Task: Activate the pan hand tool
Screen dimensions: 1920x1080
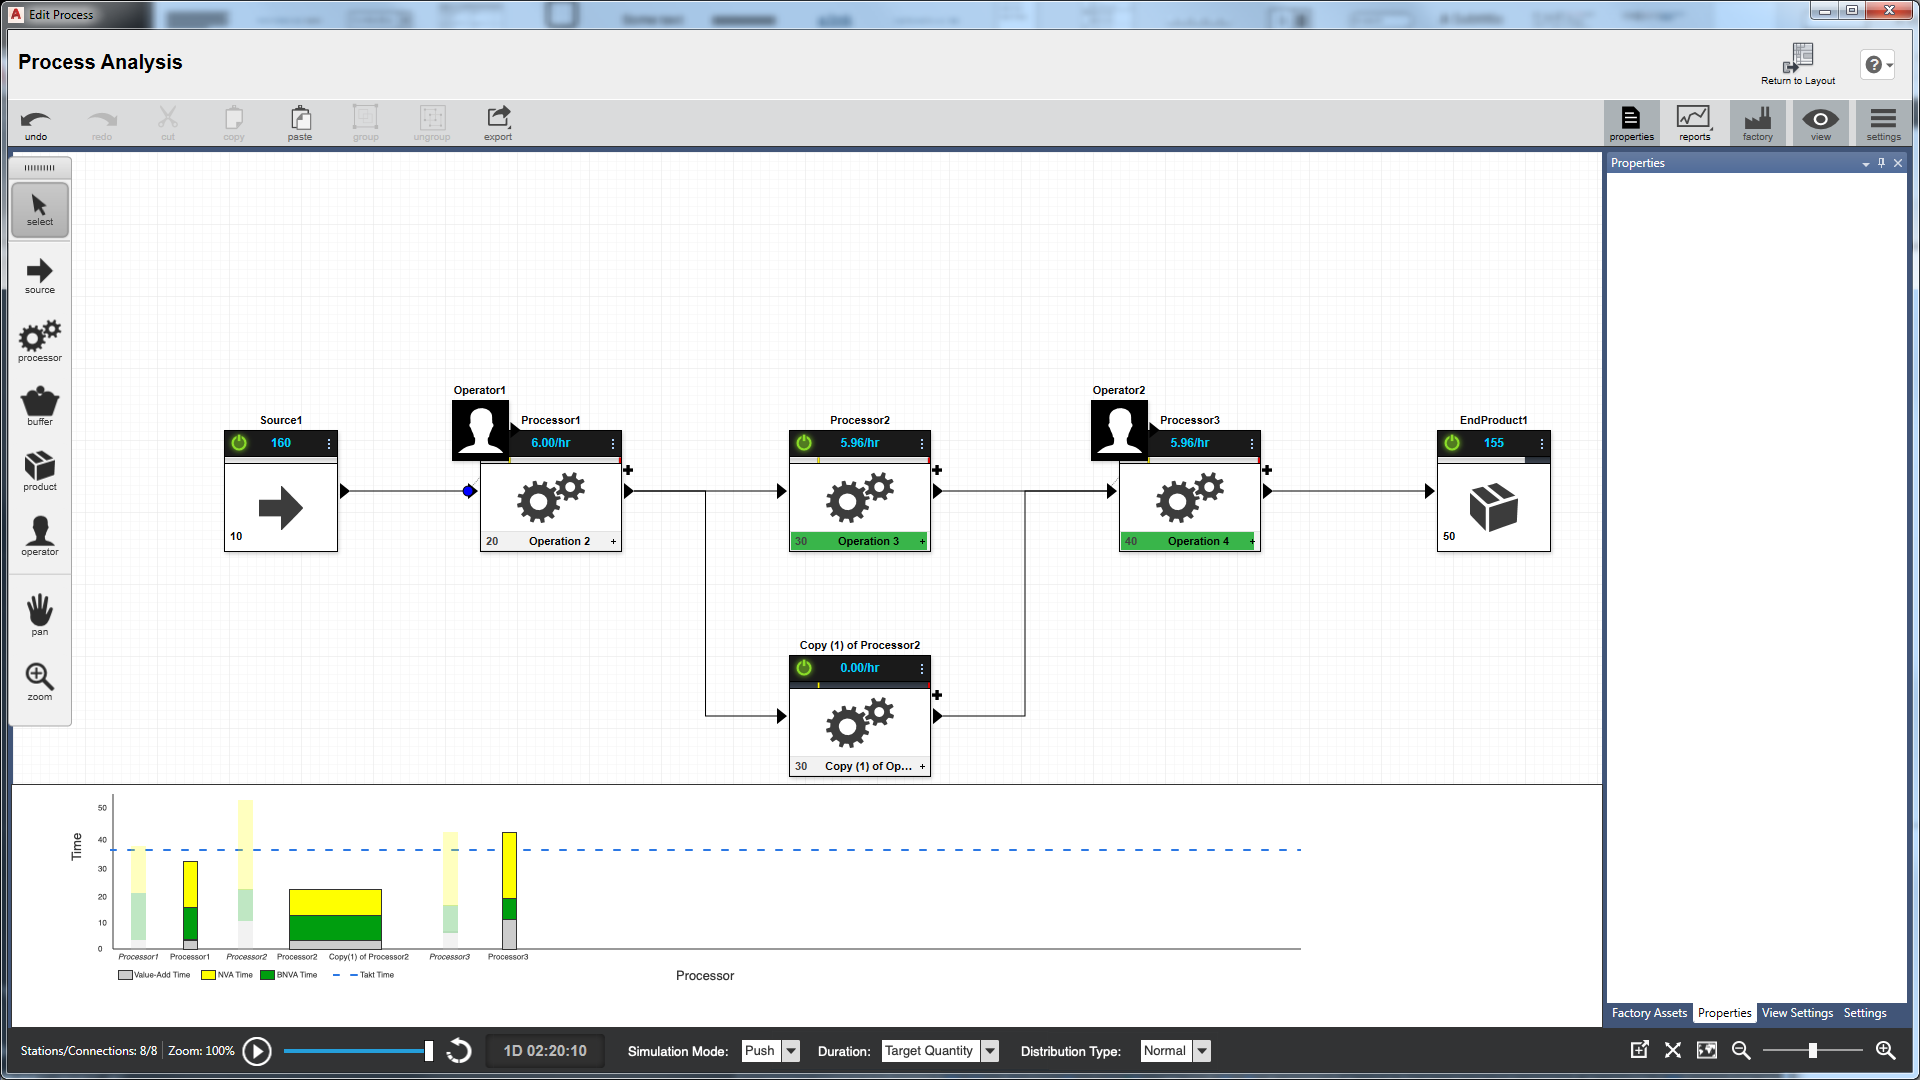Action: tap(40, 614)
